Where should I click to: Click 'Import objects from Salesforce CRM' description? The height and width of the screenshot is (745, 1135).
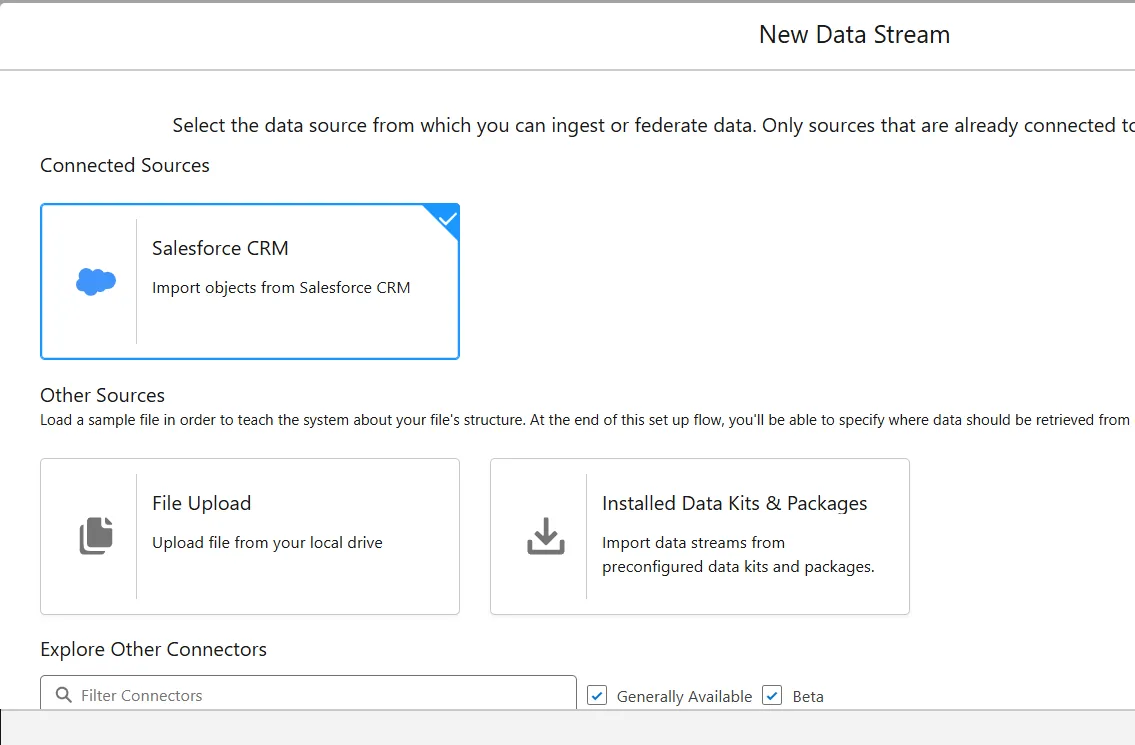point(281,288)
